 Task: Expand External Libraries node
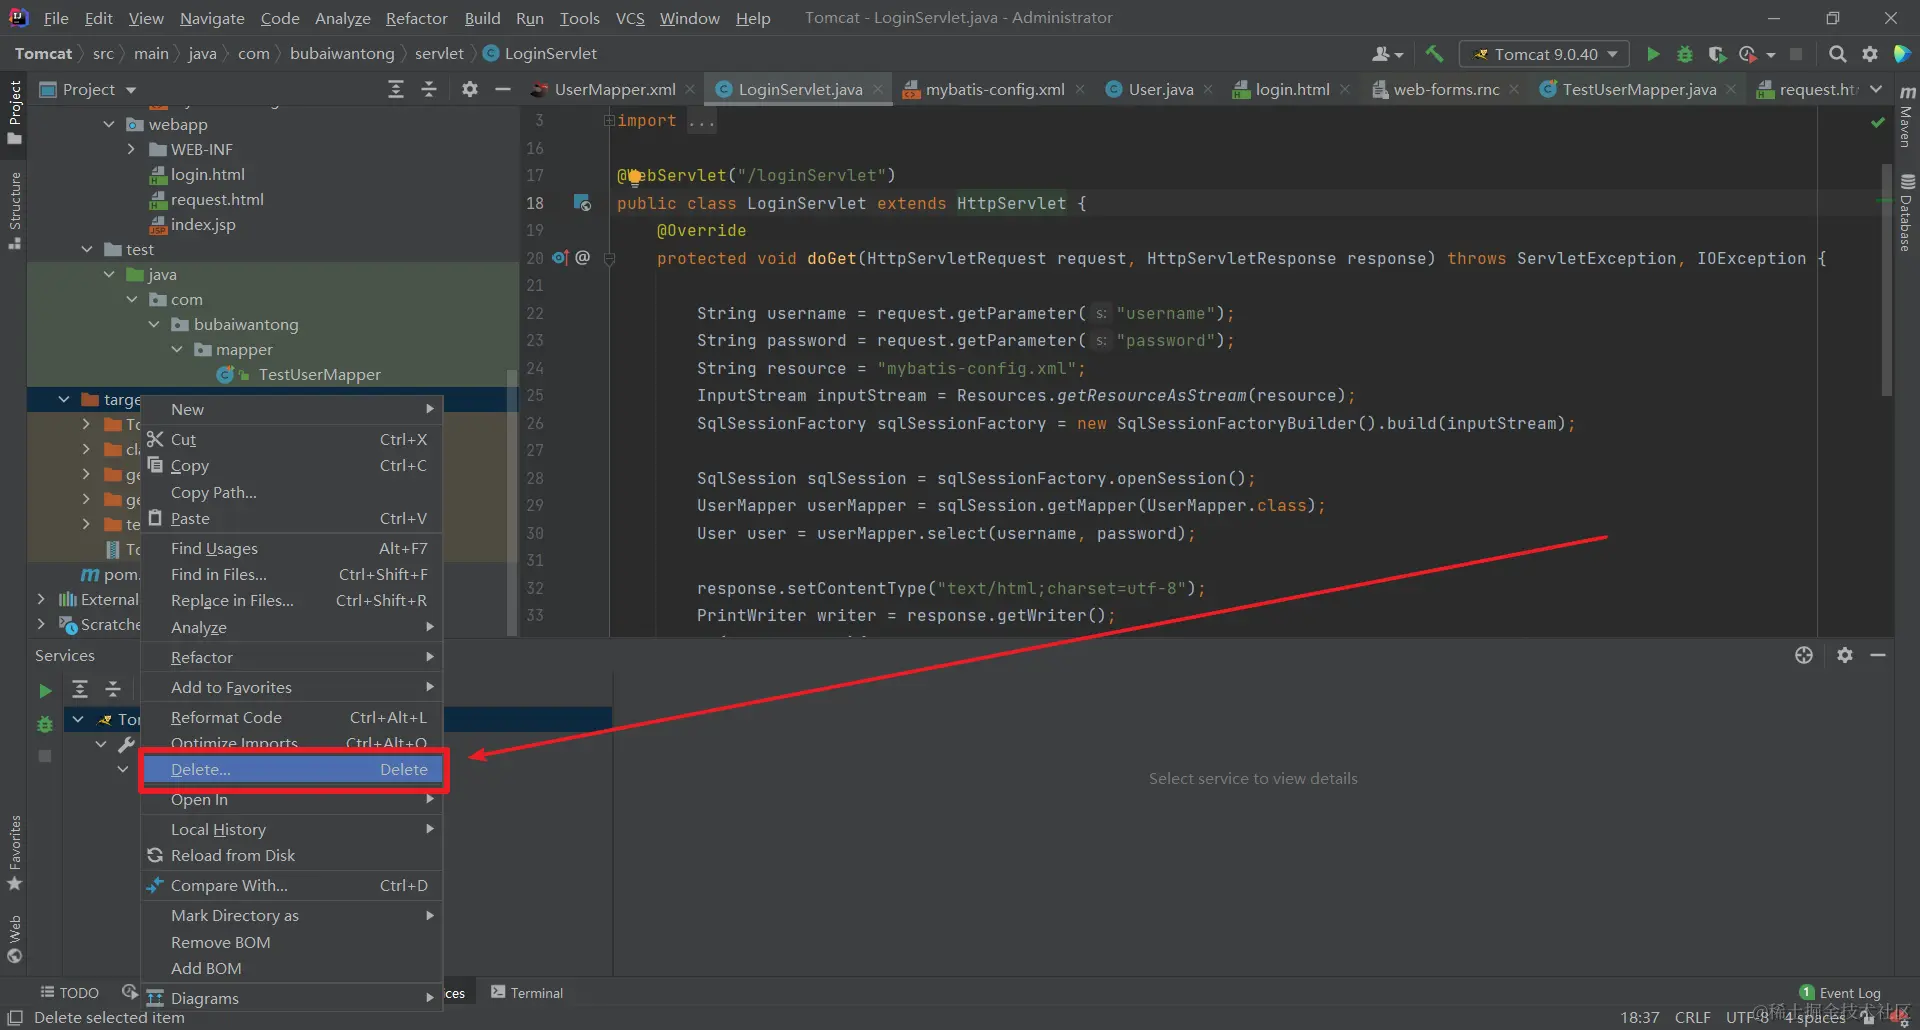[x=41, y=600]
